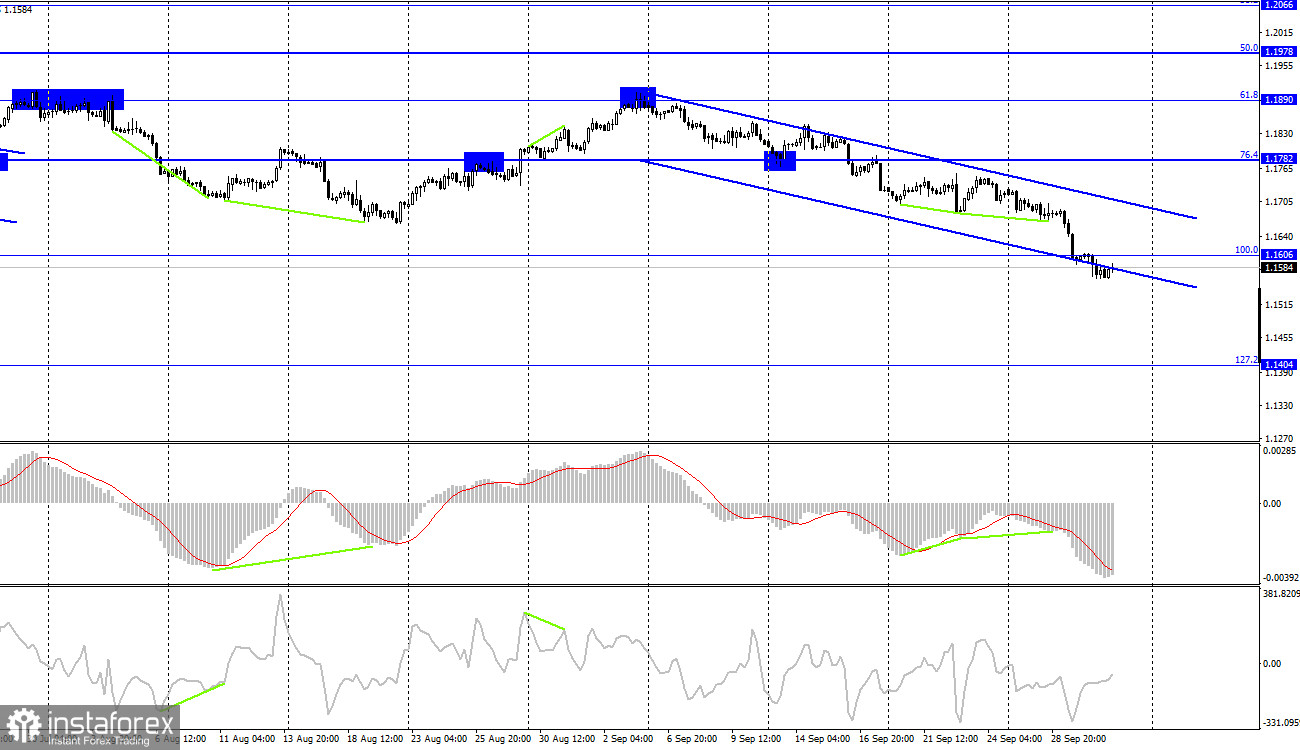Click the 76.4 Fibonacci level label
1300x750 pixels.
coord(1248,154)
